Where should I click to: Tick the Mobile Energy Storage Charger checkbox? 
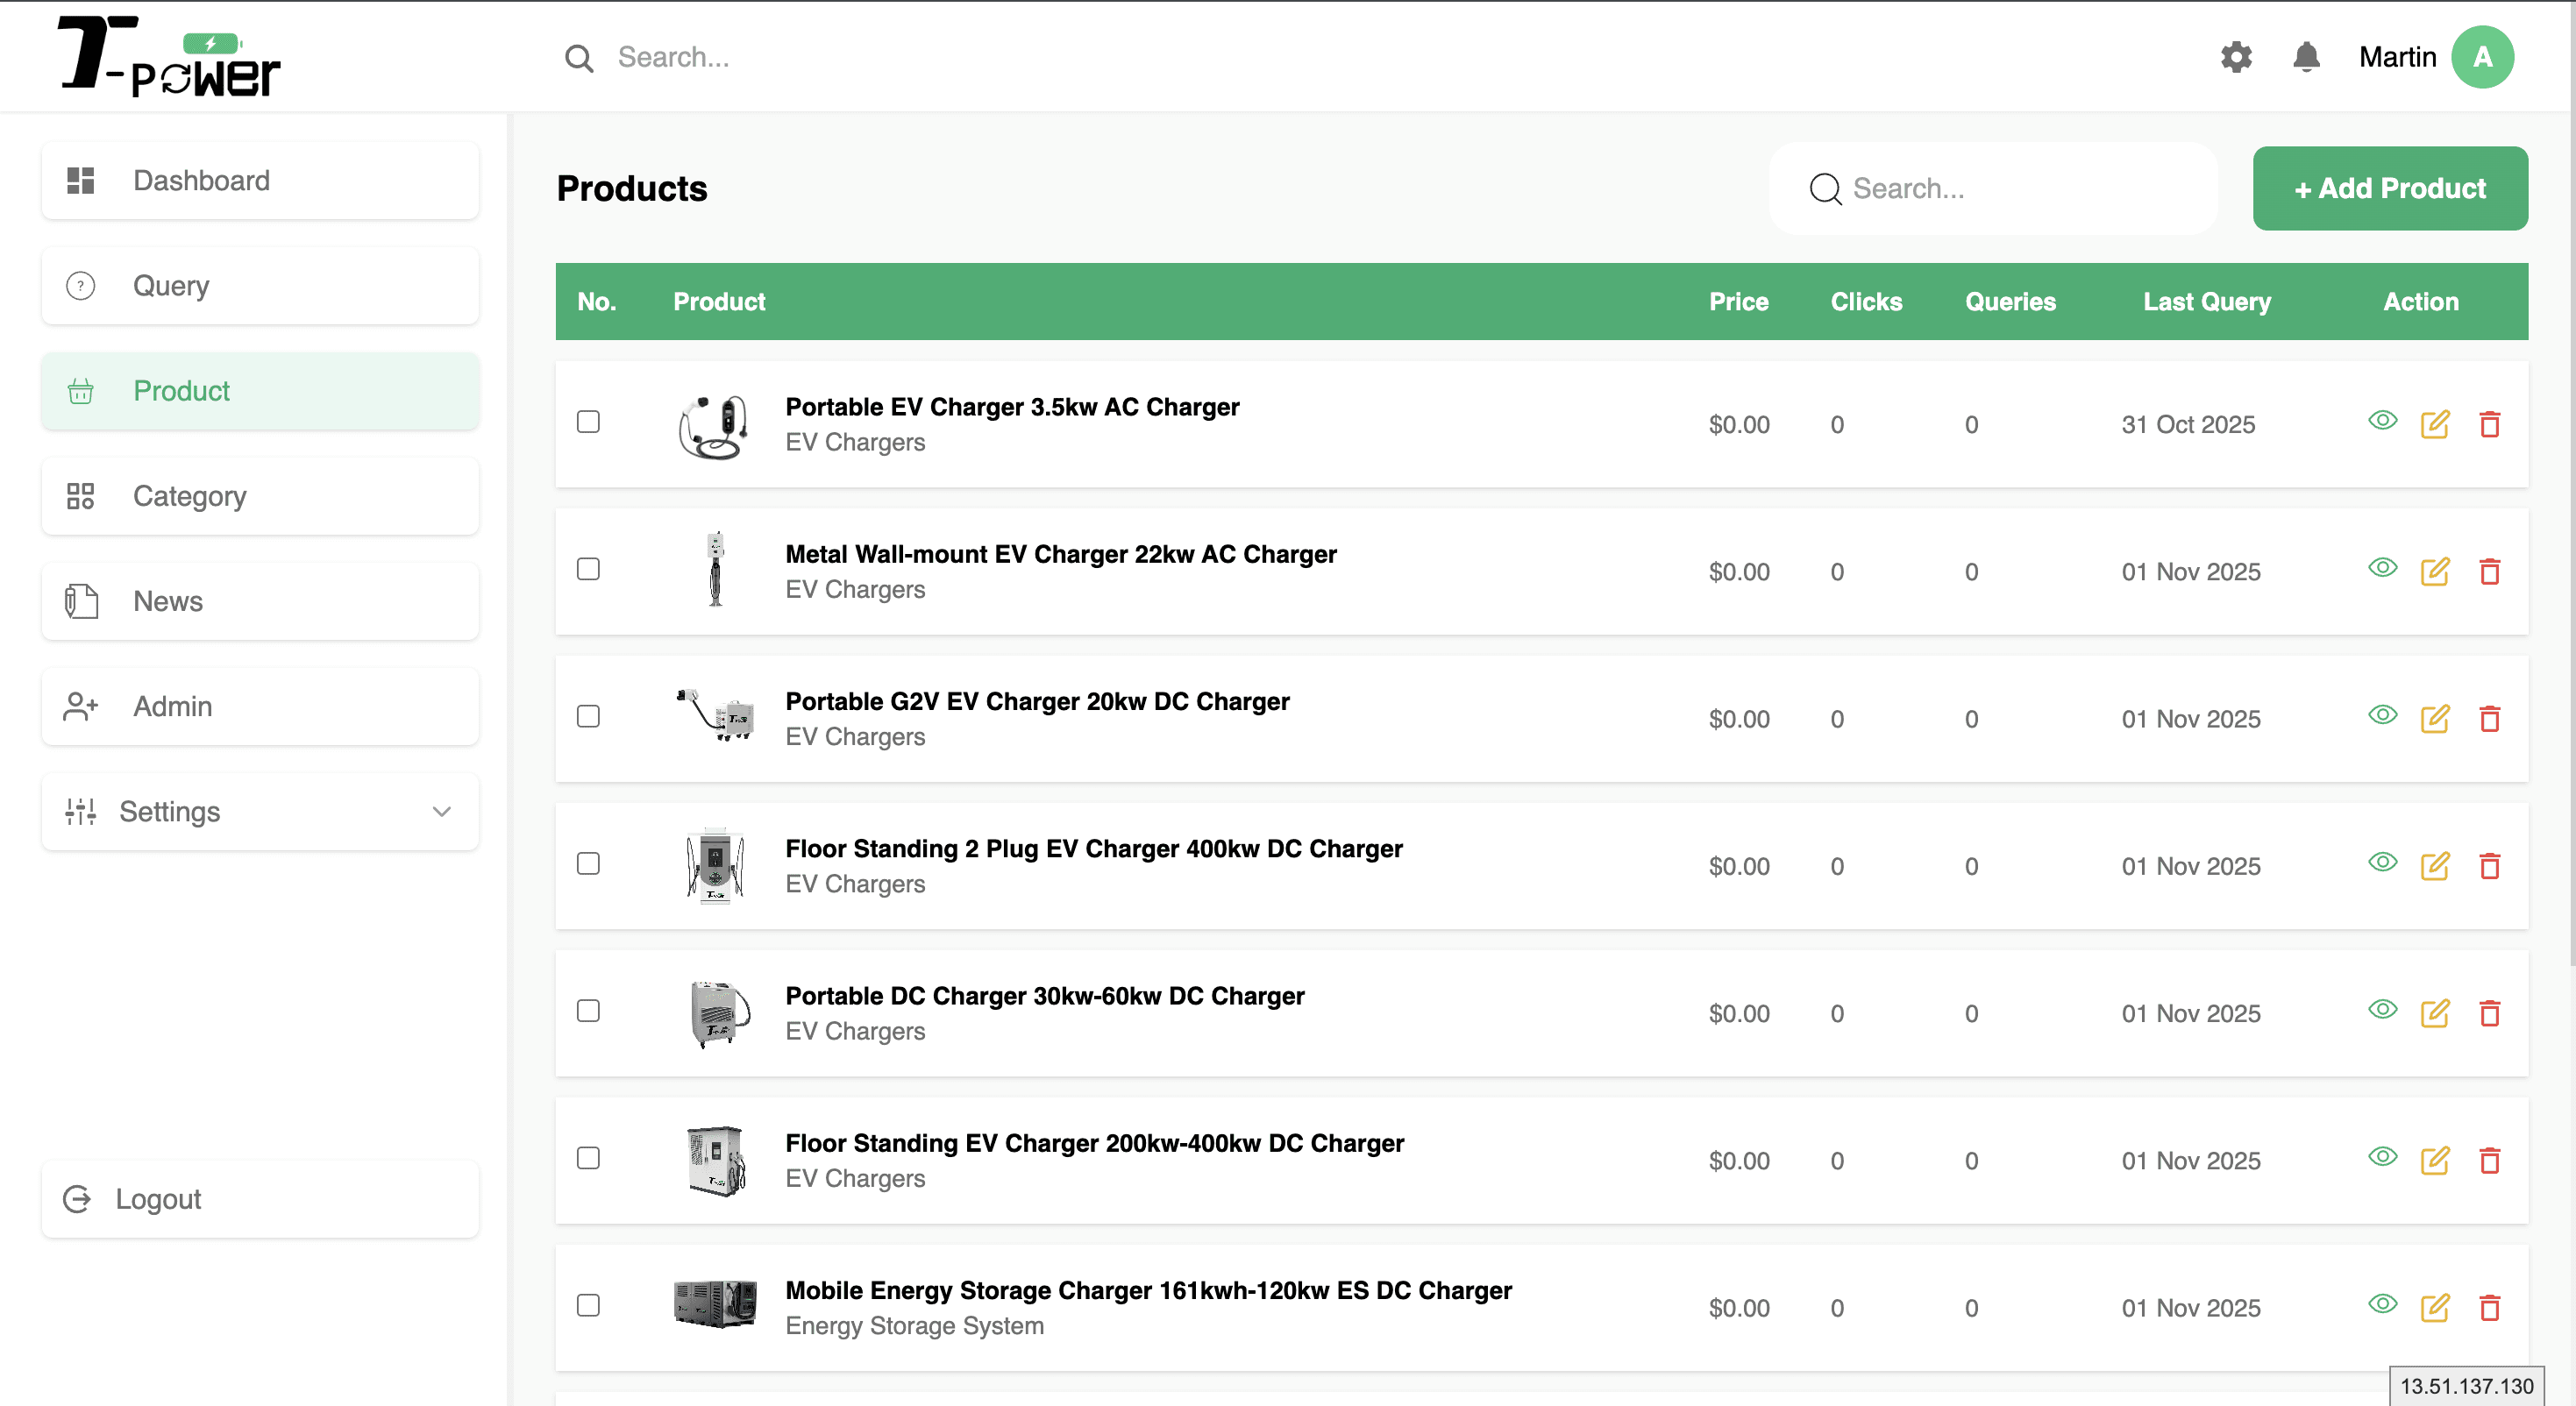(x=588, y=1306)
